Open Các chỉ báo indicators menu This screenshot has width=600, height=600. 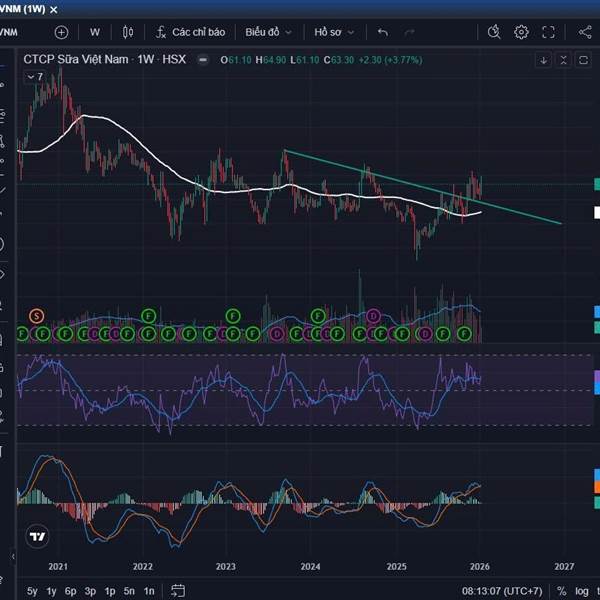pos(187,32)
